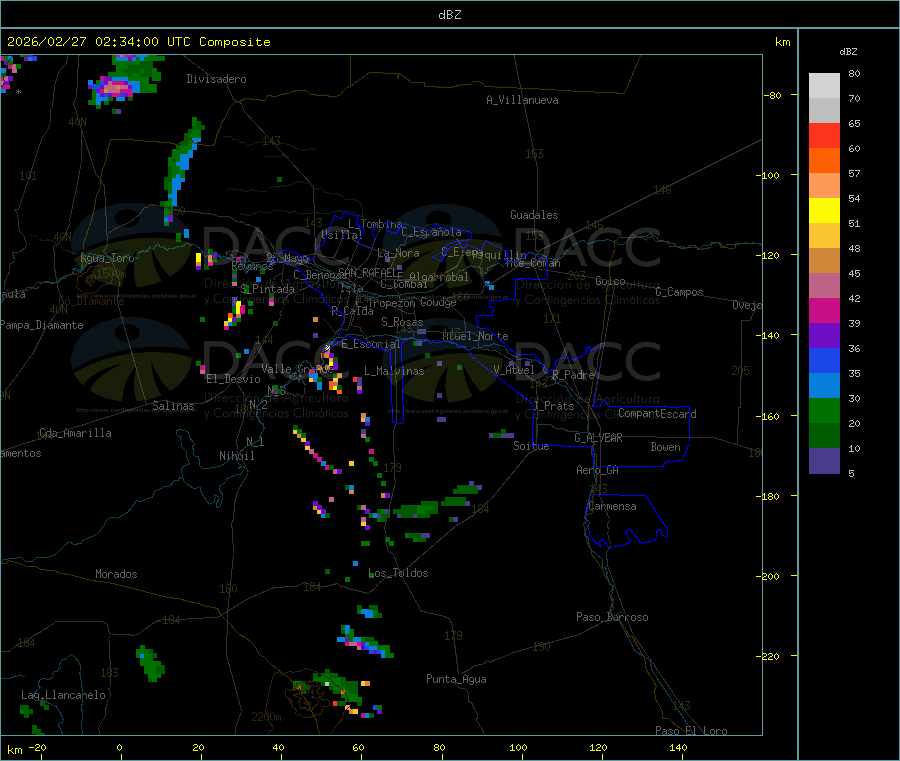The width and height of the screenshot is (900, 761).
Task: Click the 'L_Malvinas' location label
Action: [x=394, y=371]
